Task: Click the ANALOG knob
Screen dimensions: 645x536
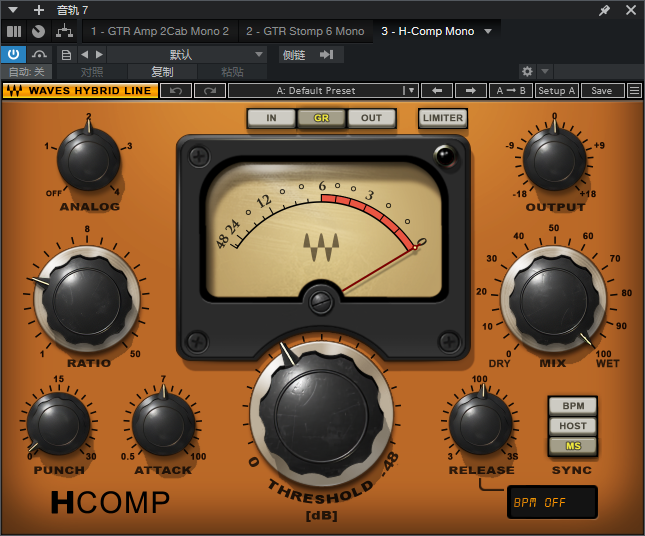Action: [88, 160]
